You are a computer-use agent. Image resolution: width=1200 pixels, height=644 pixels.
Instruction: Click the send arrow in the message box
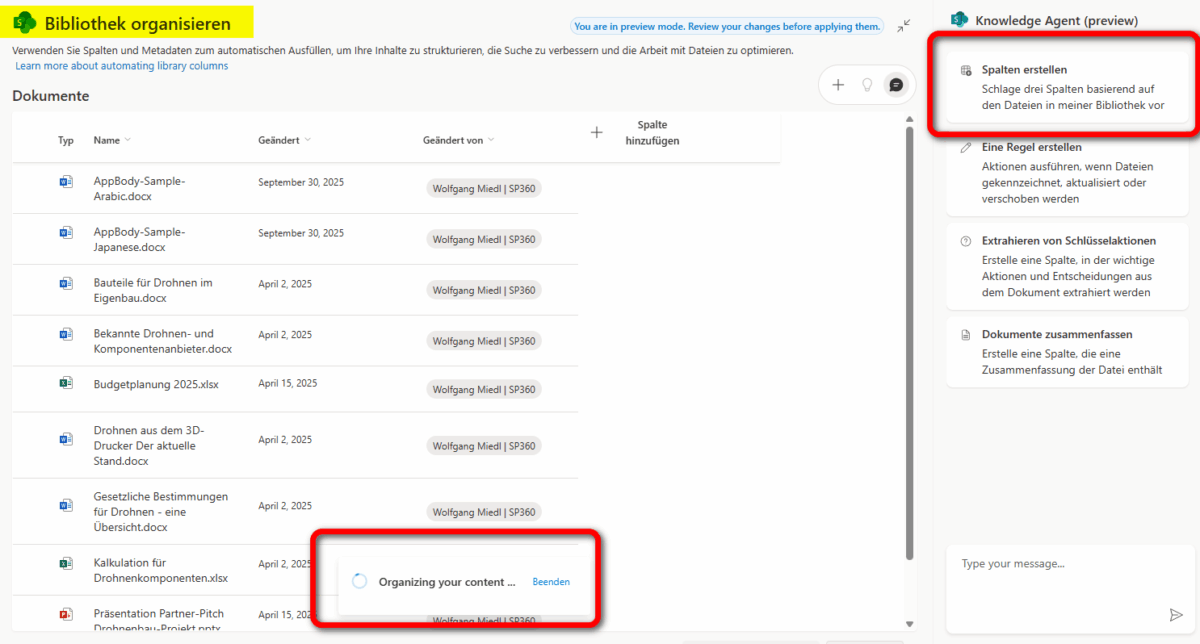[x=1175, y=614]
